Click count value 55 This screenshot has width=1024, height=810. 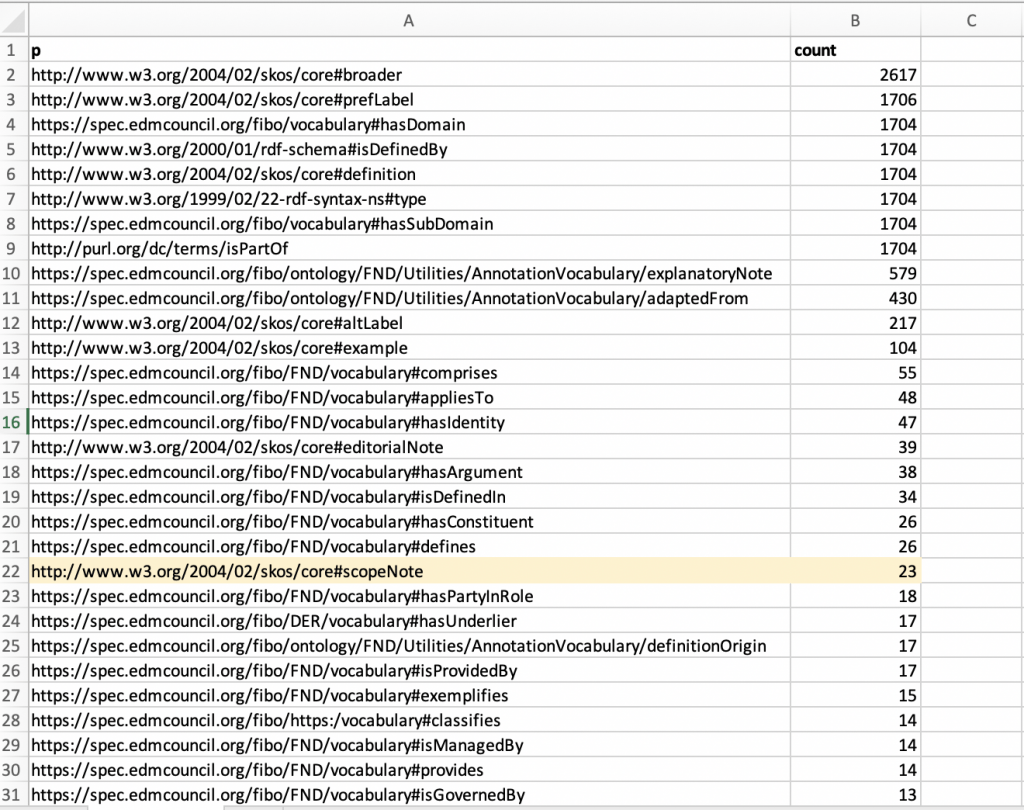(856, 373)
